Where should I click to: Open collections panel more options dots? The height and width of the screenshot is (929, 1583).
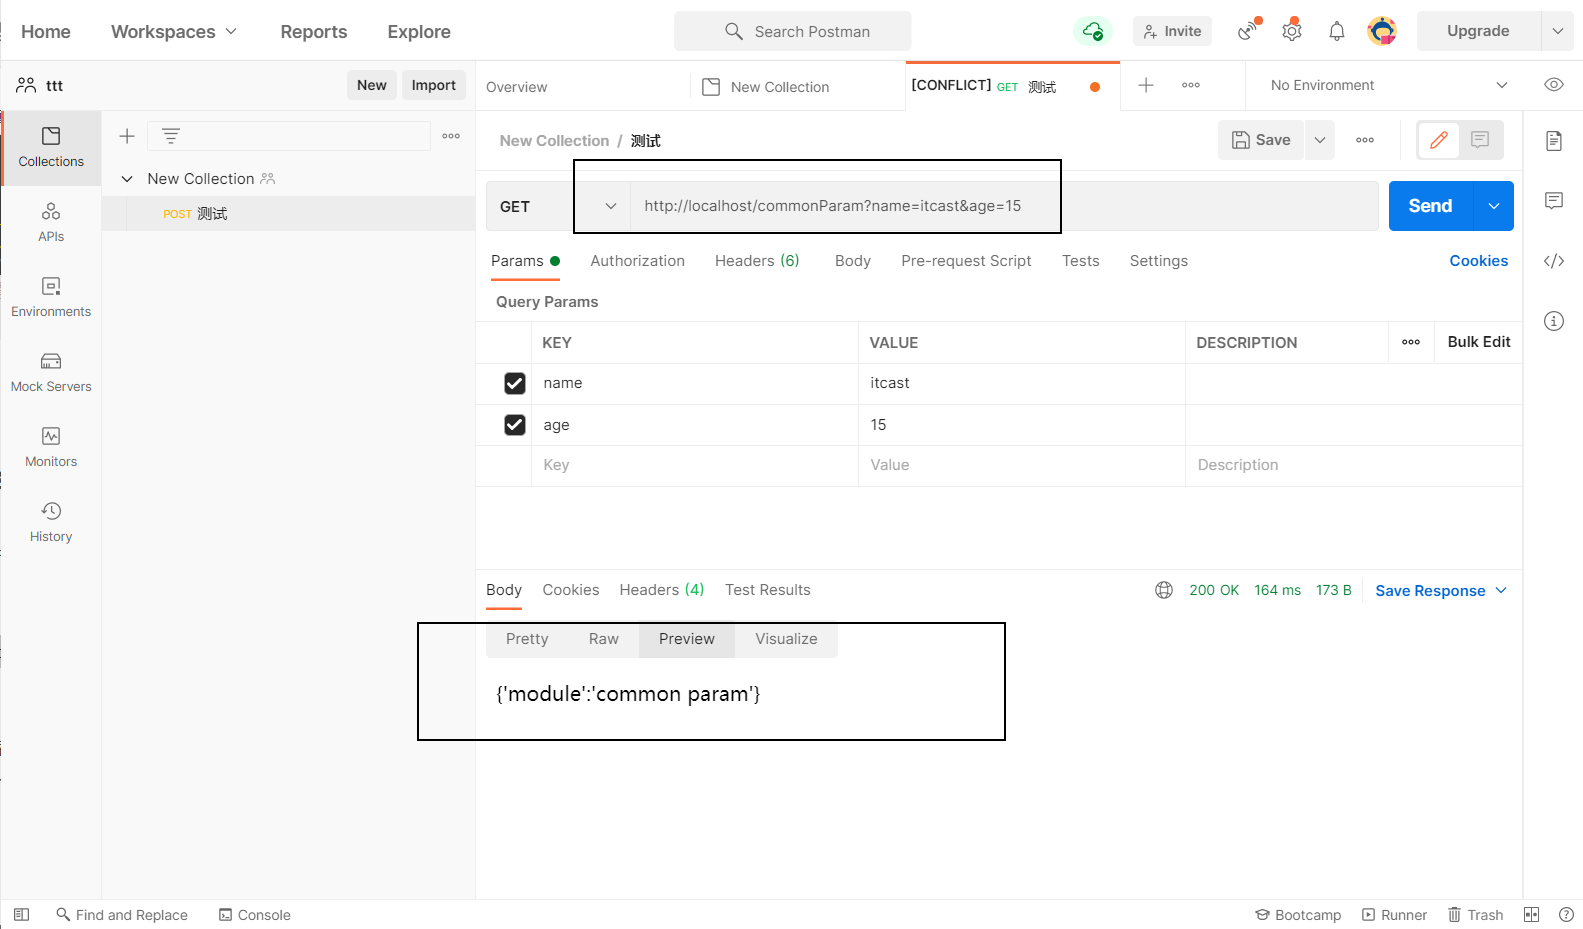coord(451,136)
